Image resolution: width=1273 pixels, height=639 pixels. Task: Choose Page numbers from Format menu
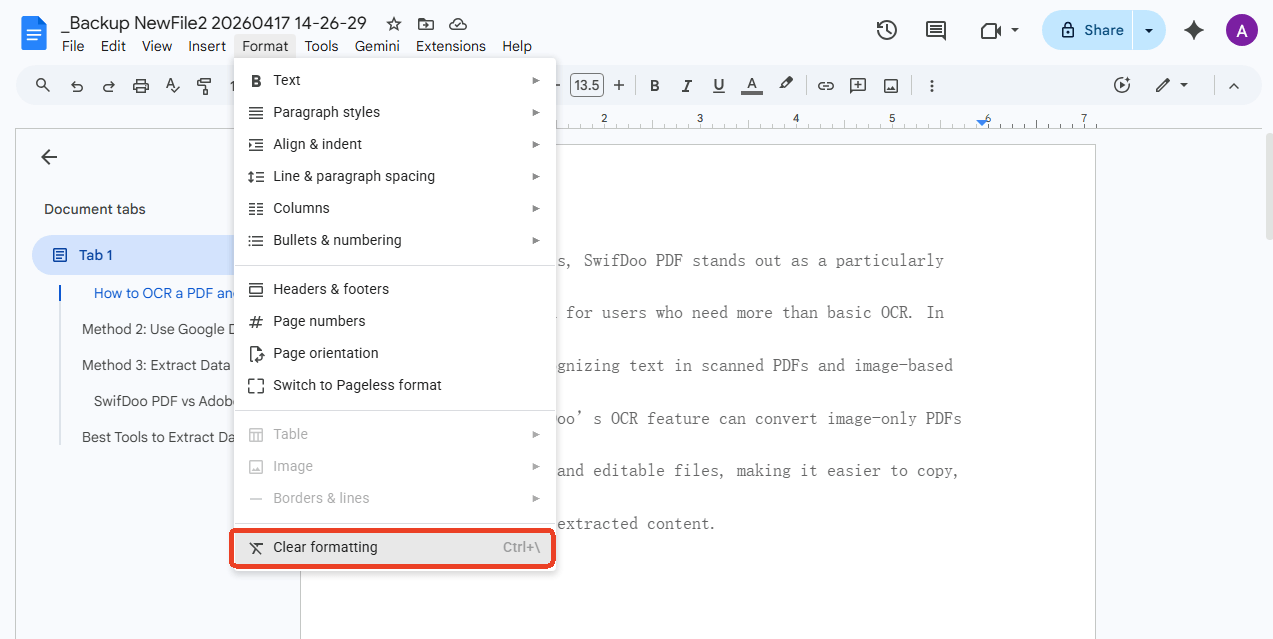pos(394,321)
